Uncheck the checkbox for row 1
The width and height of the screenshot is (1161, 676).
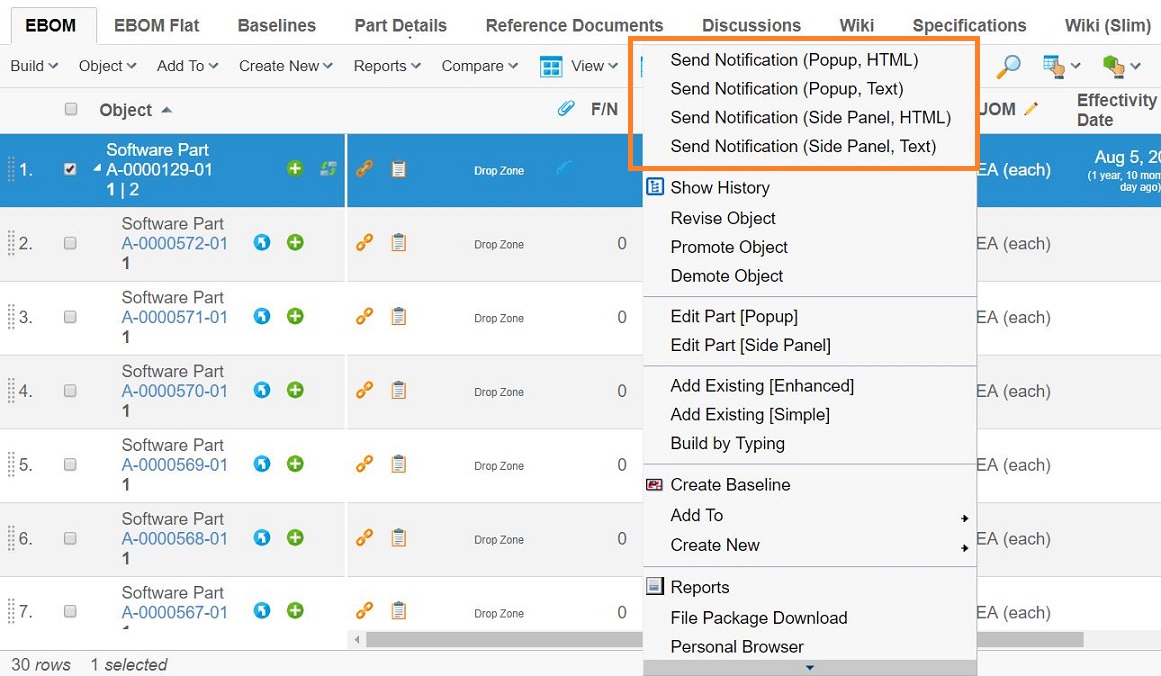[70, 170]
